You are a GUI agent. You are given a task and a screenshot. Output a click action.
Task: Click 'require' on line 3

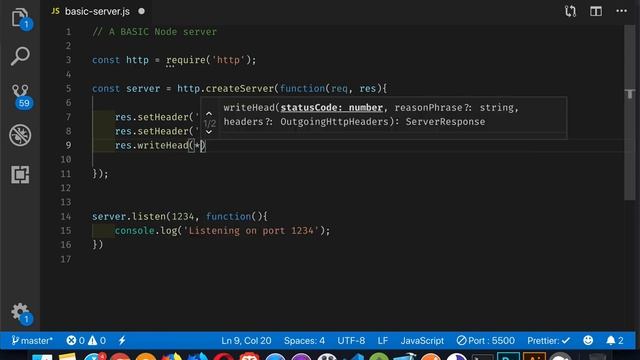coord(186,60)
